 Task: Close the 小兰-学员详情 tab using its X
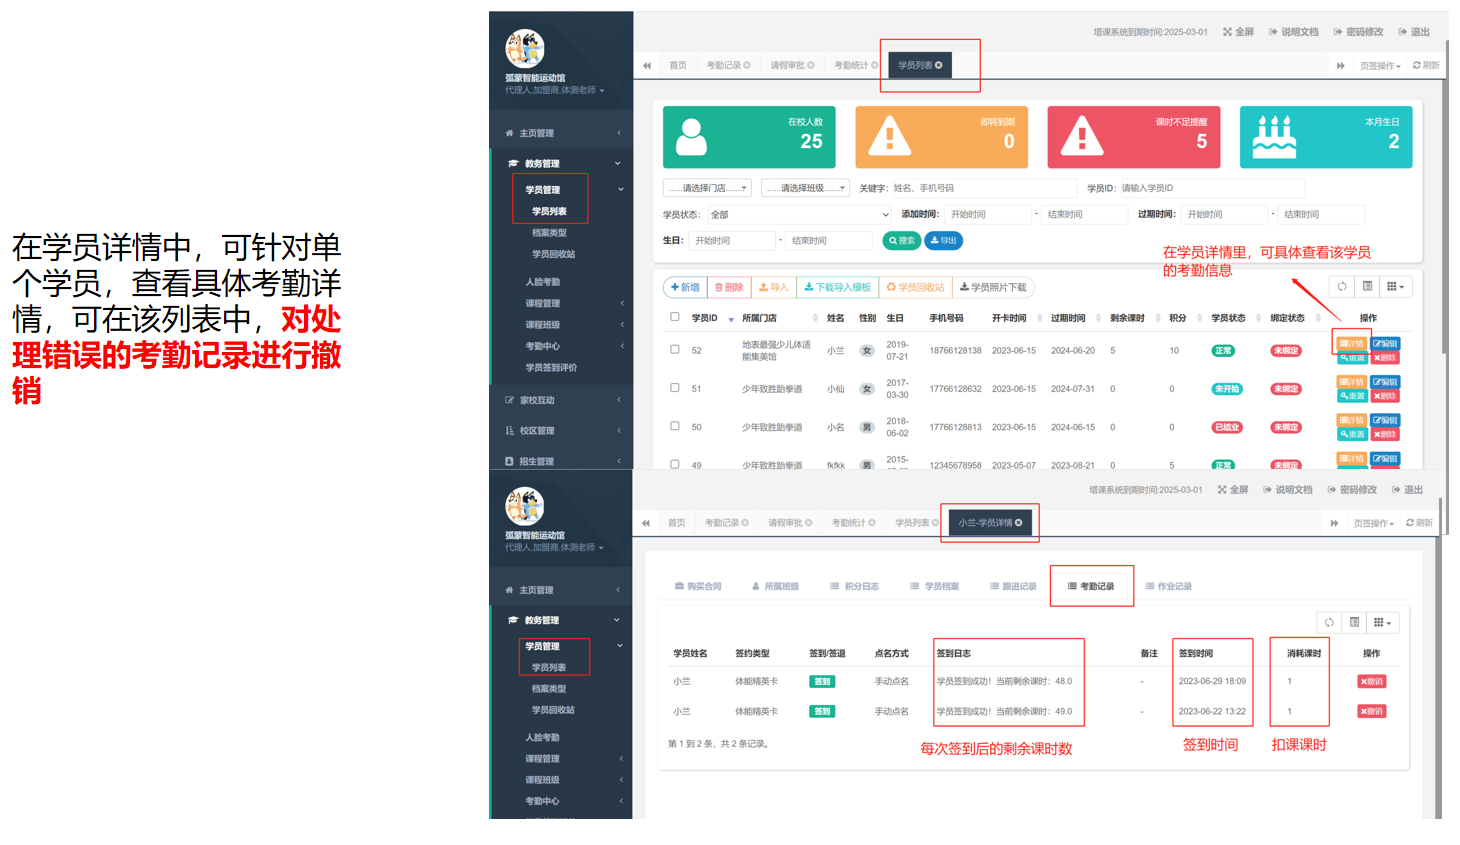pos(1019,523)
